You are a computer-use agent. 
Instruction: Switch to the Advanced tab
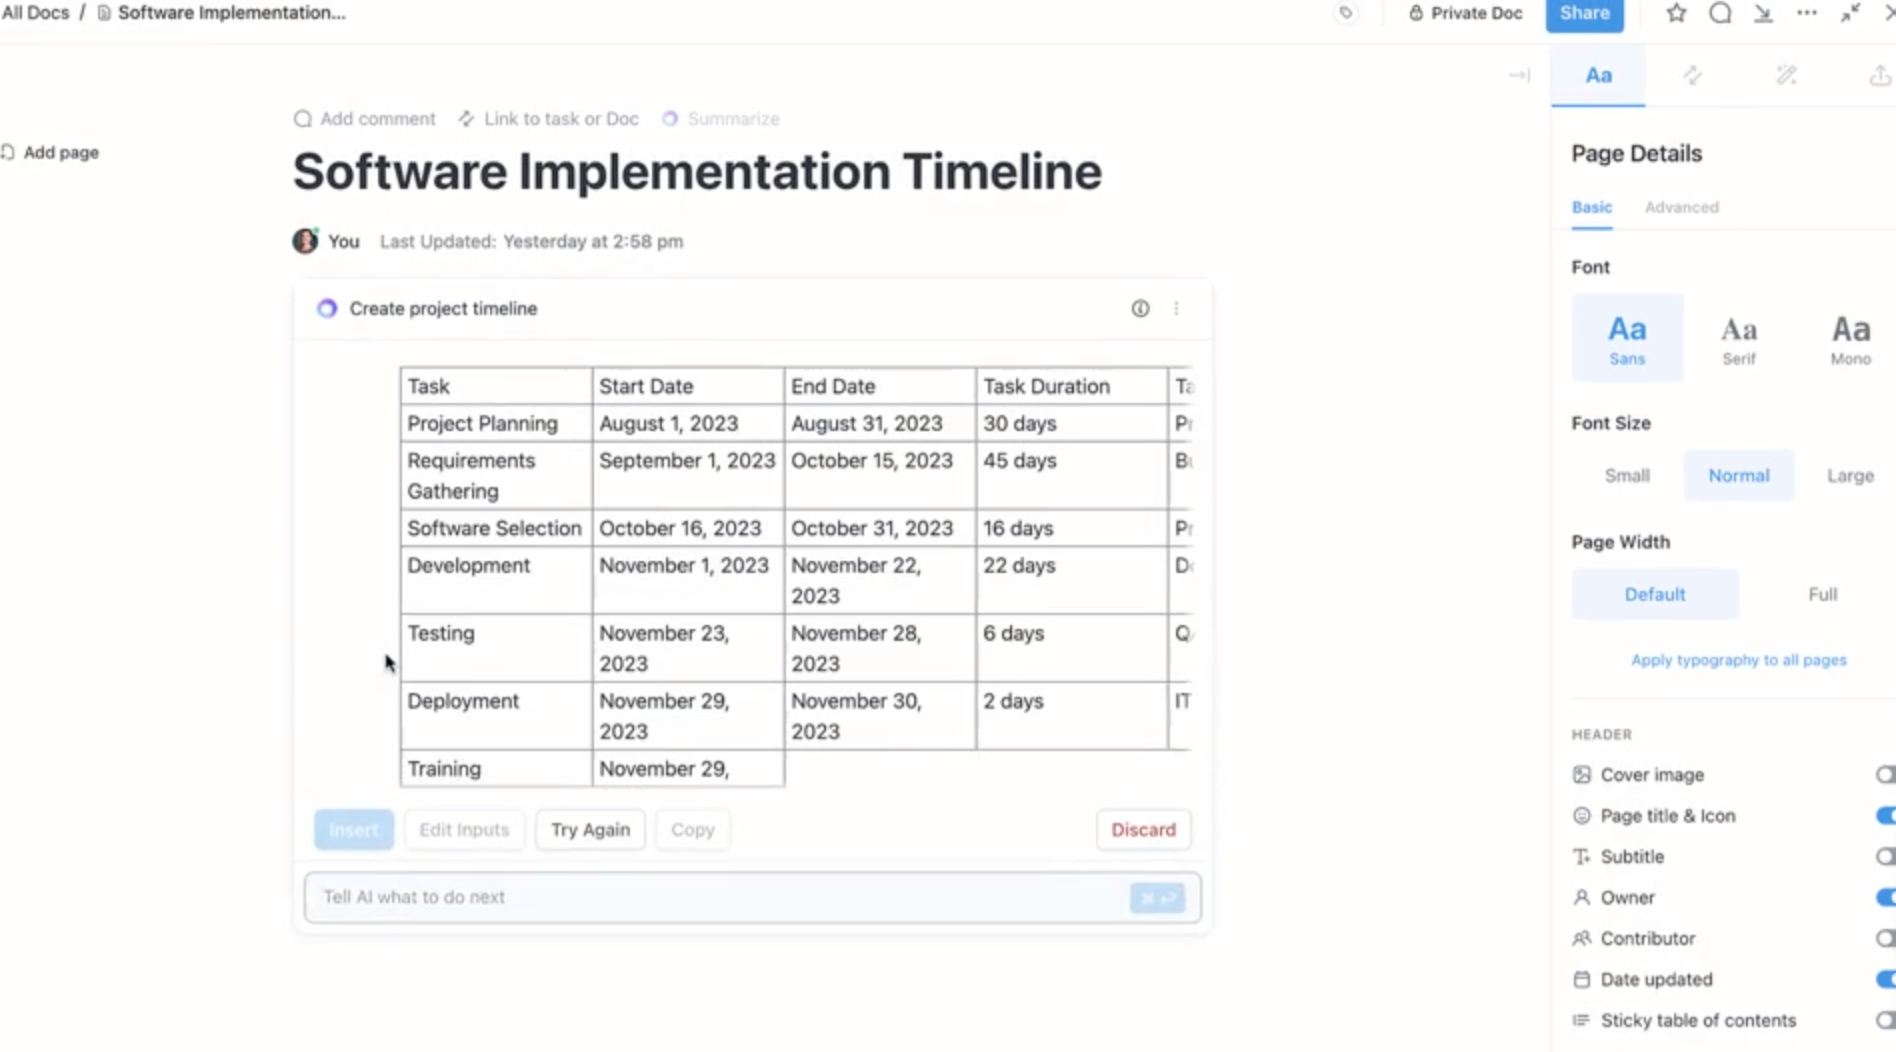coord(1681,207)
